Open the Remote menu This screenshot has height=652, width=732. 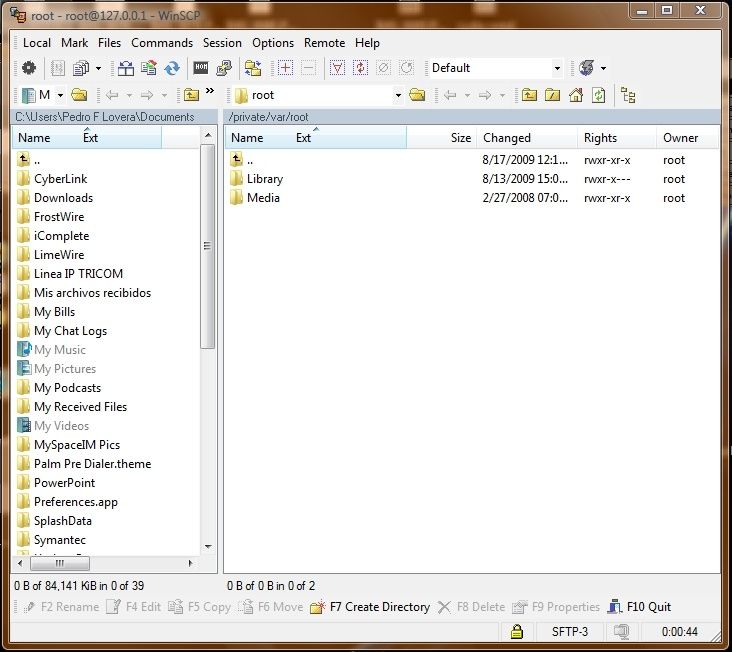(x=324, y=43)
